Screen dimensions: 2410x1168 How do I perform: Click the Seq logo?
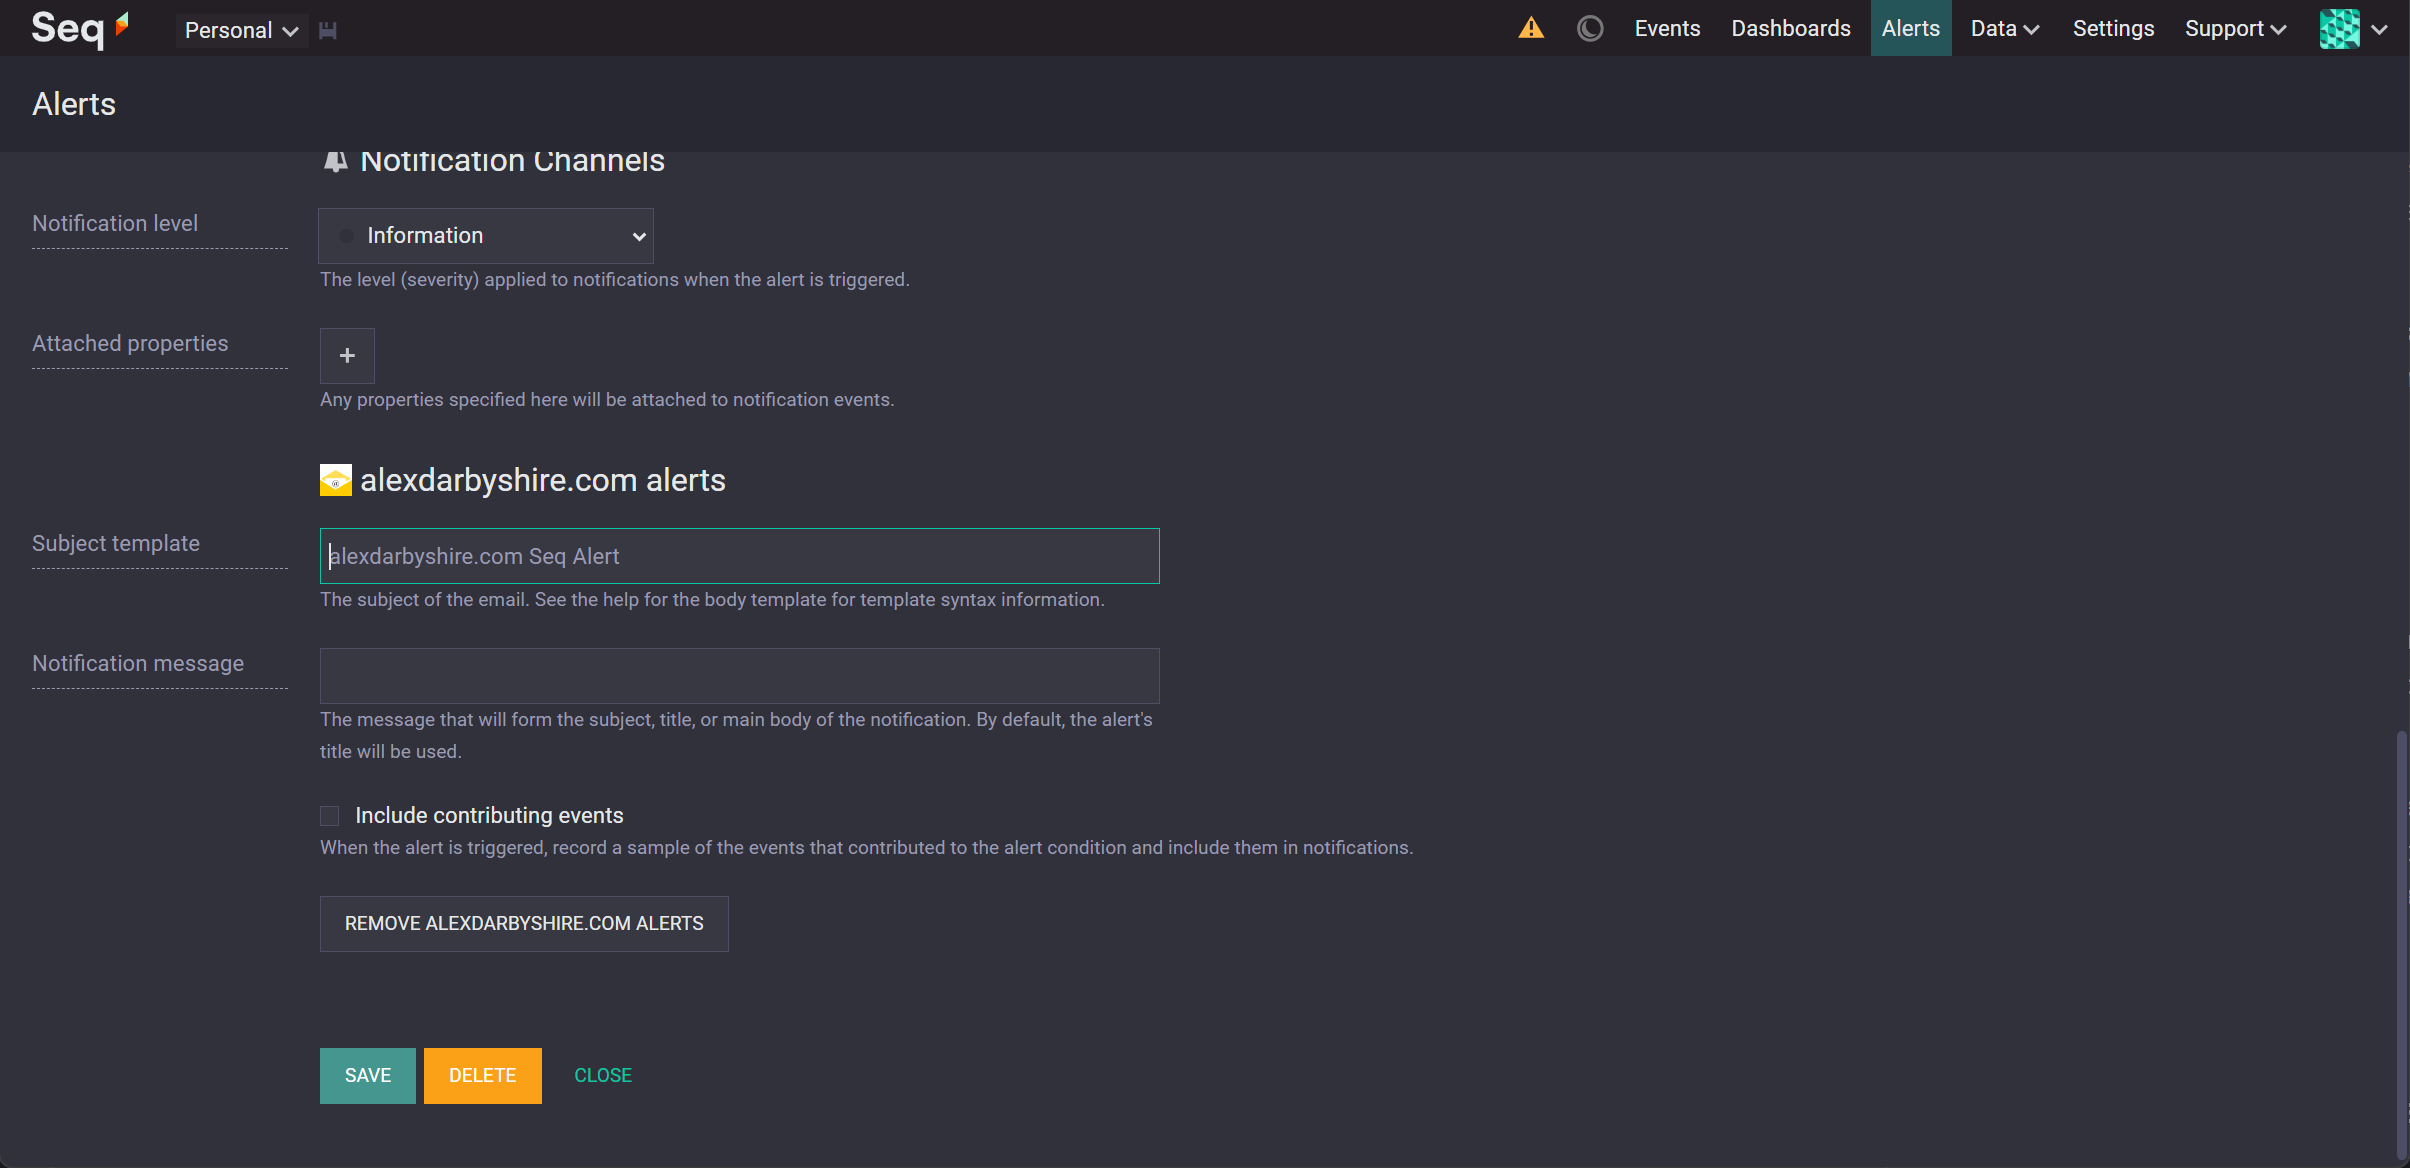(80, 28)
